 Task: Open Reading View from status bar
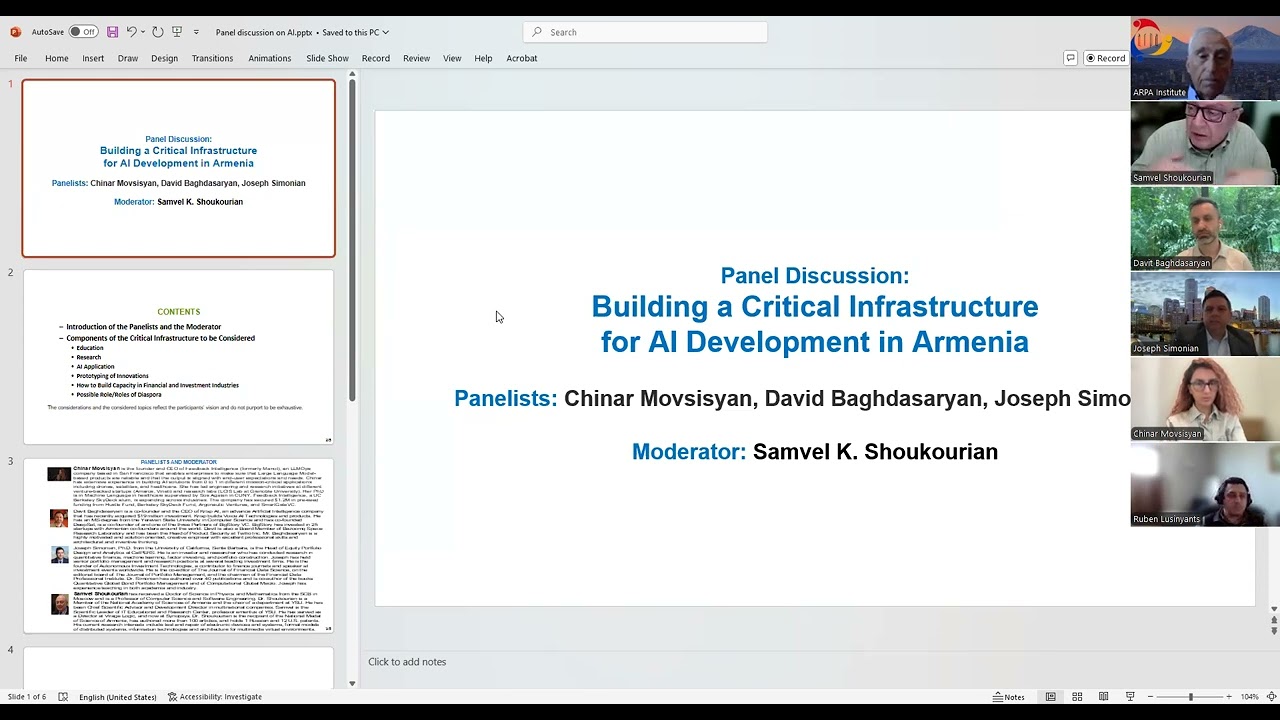click(1103, 697)
